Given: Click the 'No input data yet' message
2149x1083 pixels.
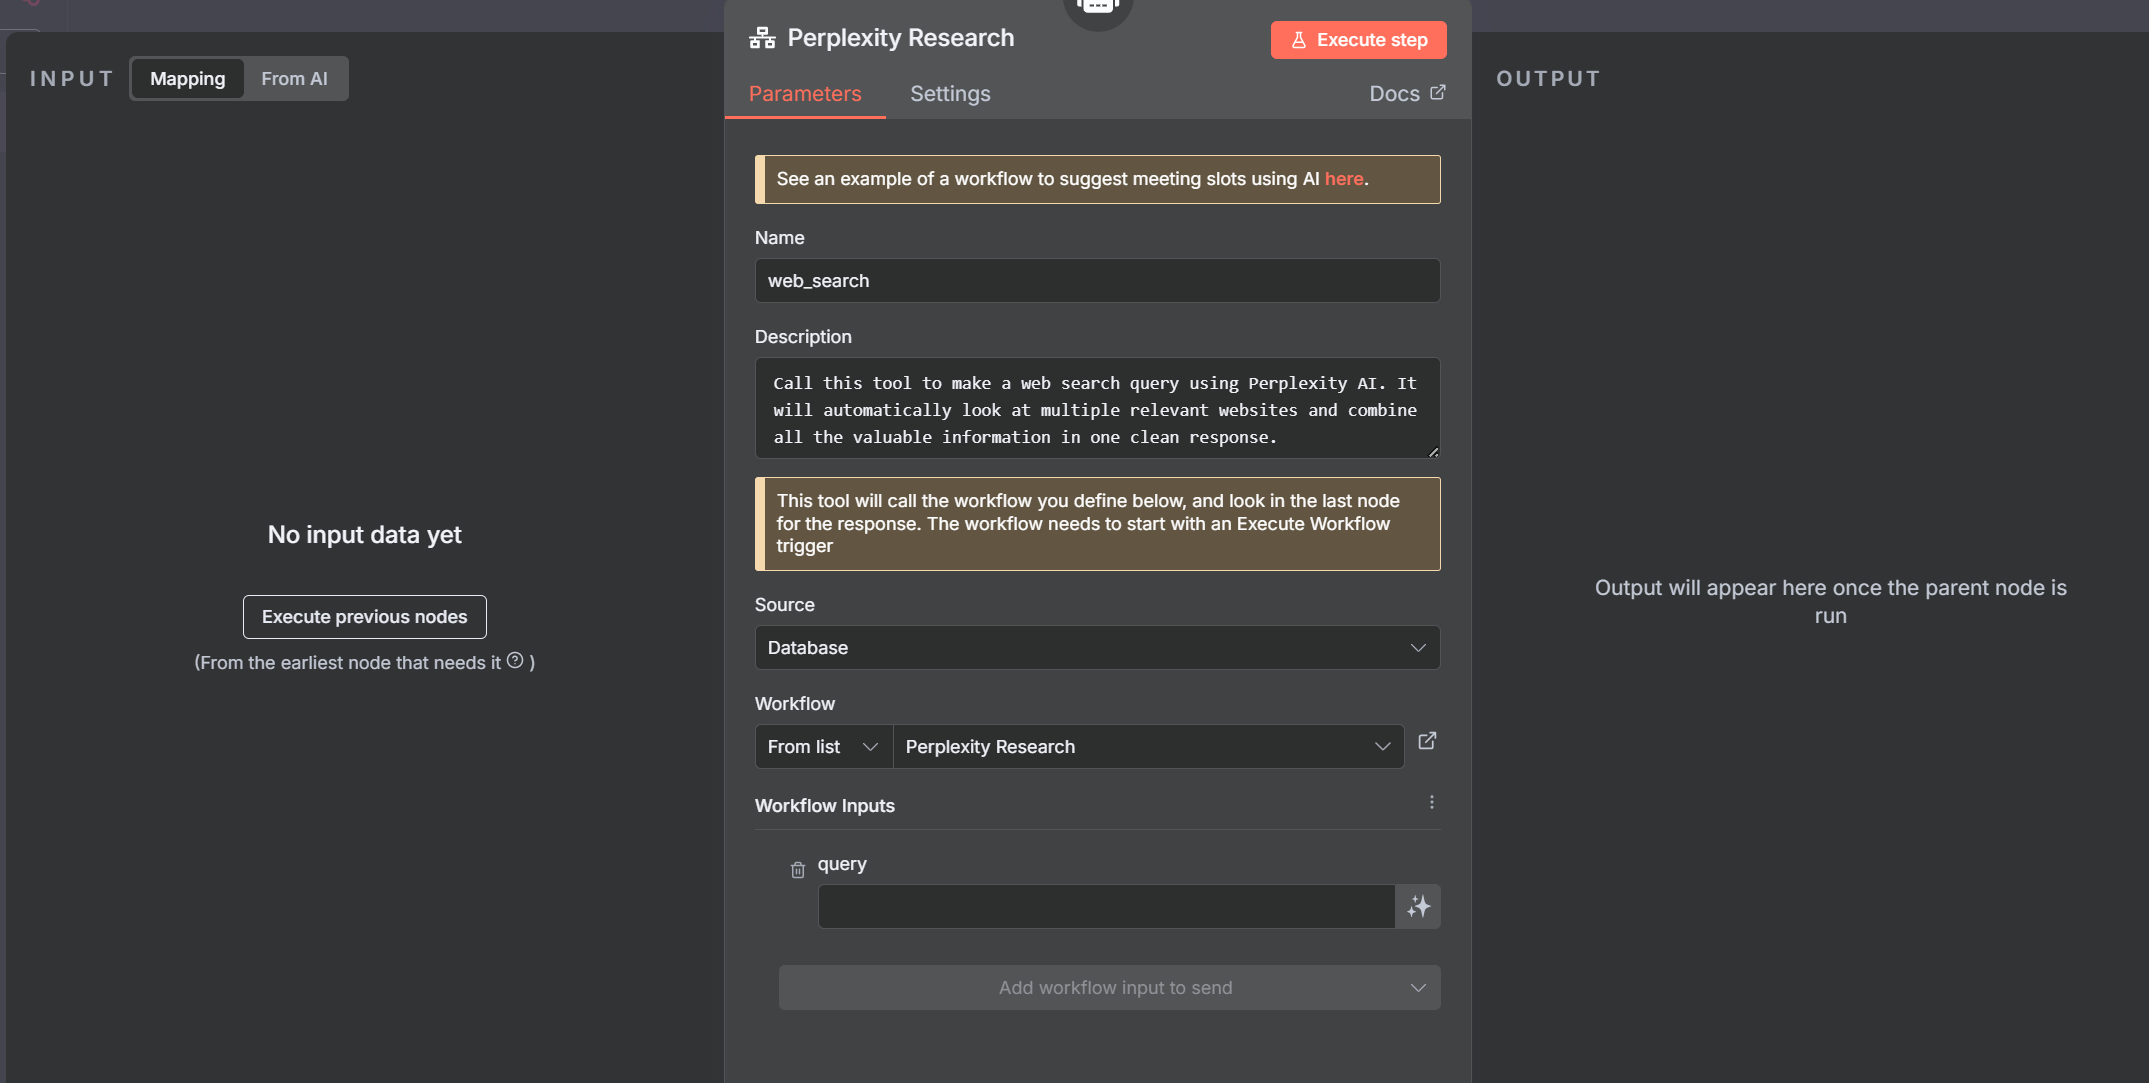Looking at the screenshot, I should tap(364, 535).
